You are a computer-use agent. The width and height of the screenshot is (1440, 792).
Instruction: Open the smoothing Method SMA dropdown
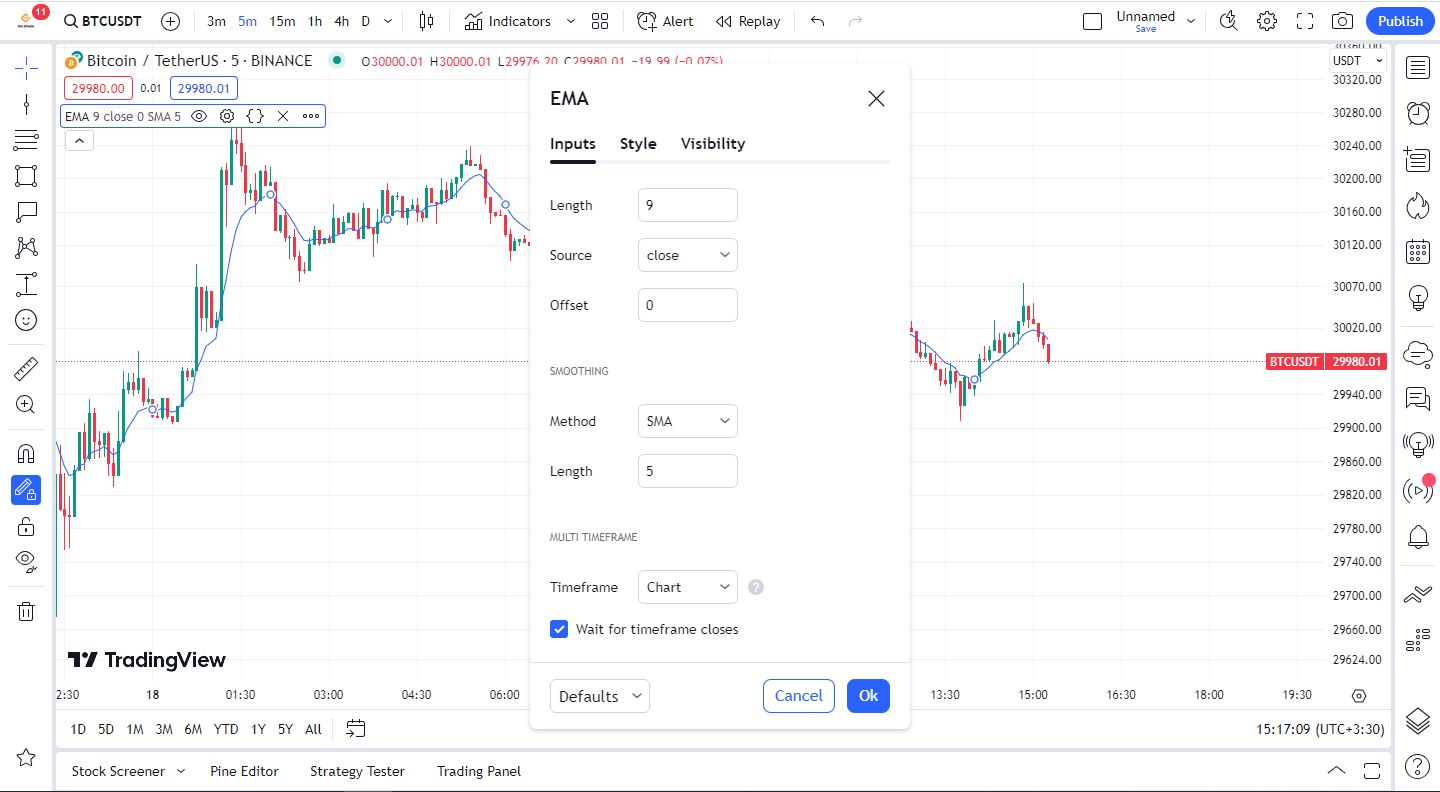click(x=688, y=421)
